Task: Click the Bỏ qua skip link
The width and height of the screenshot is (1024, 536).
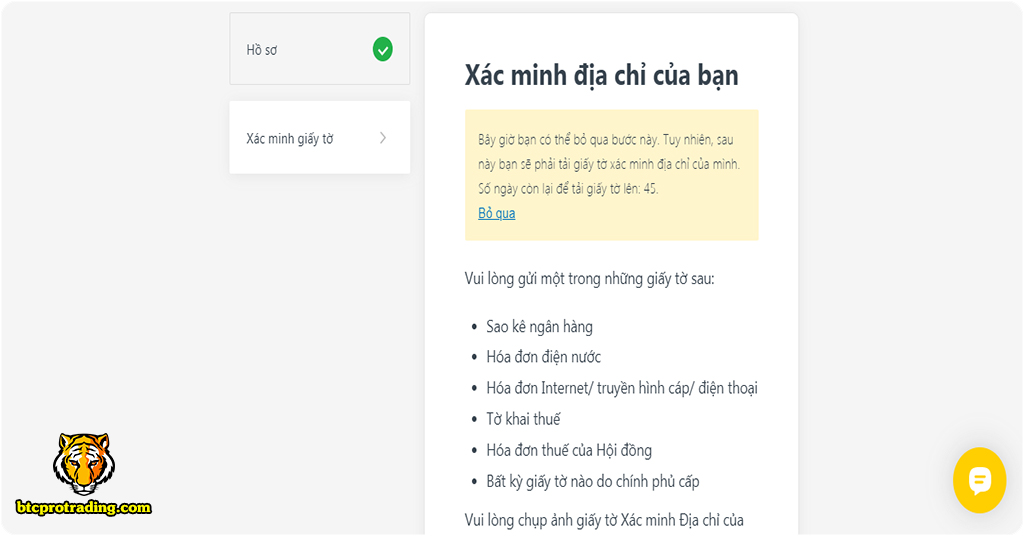Action: click(x=496, y=213)
